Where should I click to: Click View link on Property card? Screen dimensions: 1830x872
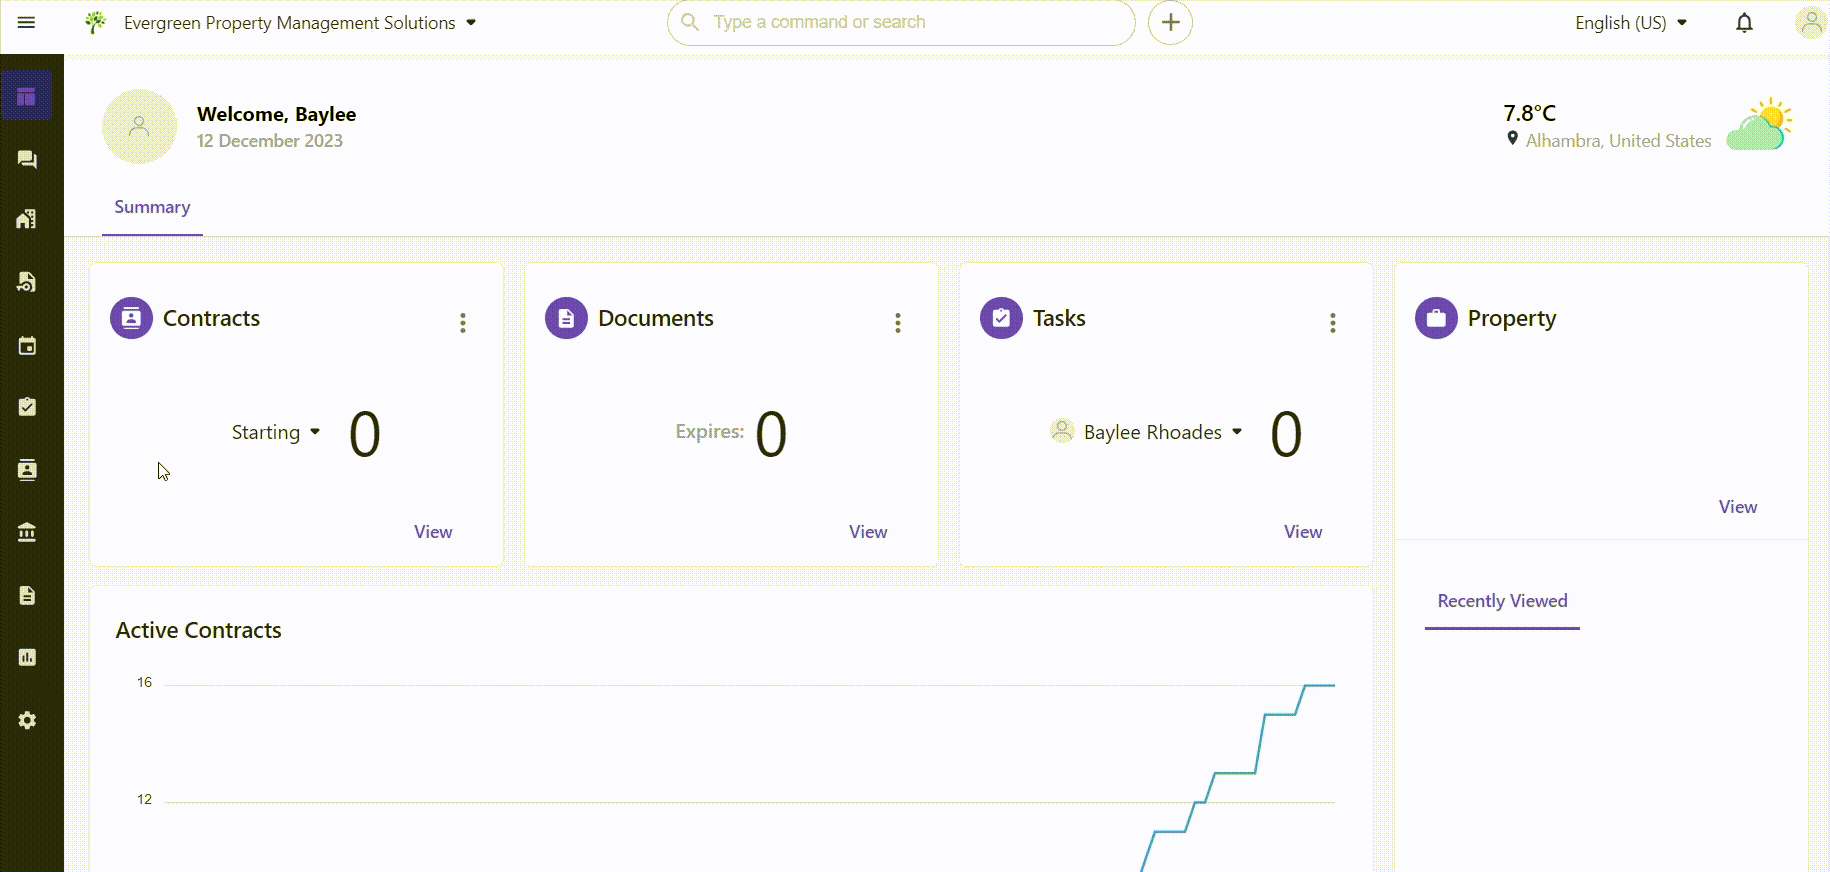click(1738, 507)
